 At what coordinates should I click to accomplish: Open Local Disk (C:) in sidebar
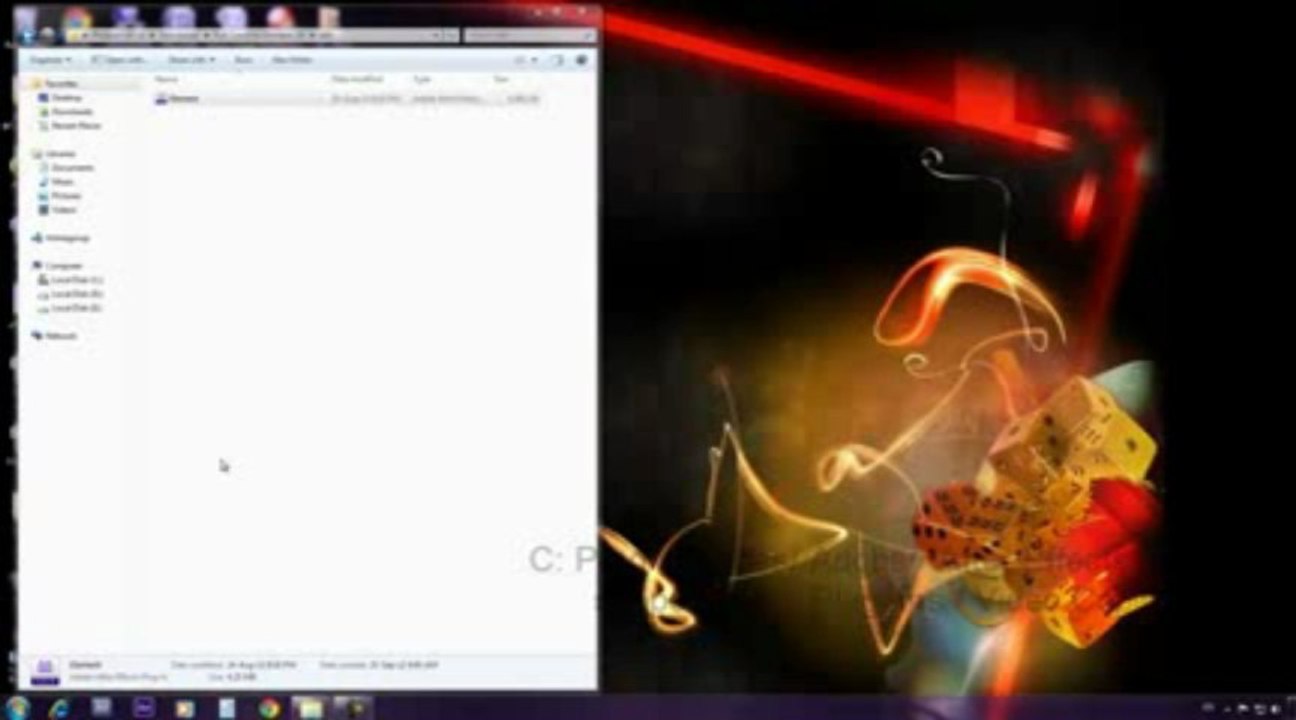(76, 280)
